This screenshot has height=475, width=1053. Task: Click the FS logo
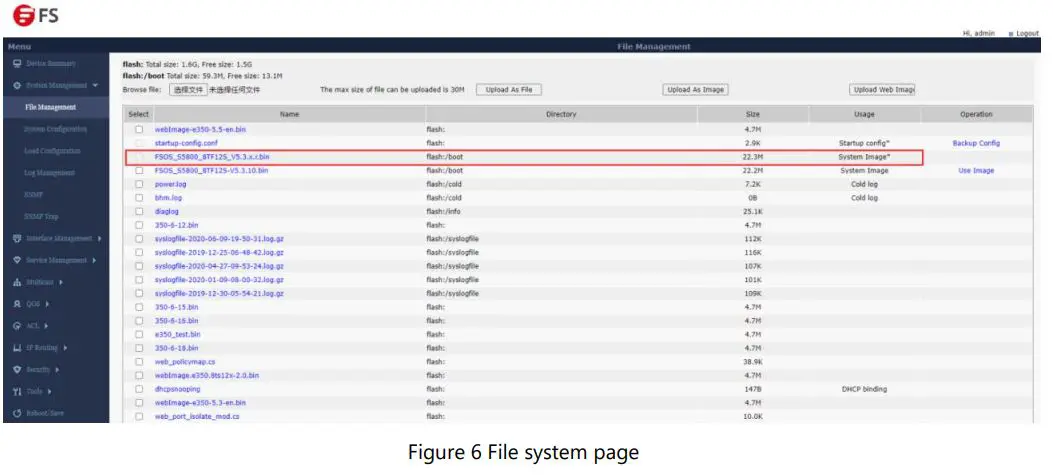(36, 14)
